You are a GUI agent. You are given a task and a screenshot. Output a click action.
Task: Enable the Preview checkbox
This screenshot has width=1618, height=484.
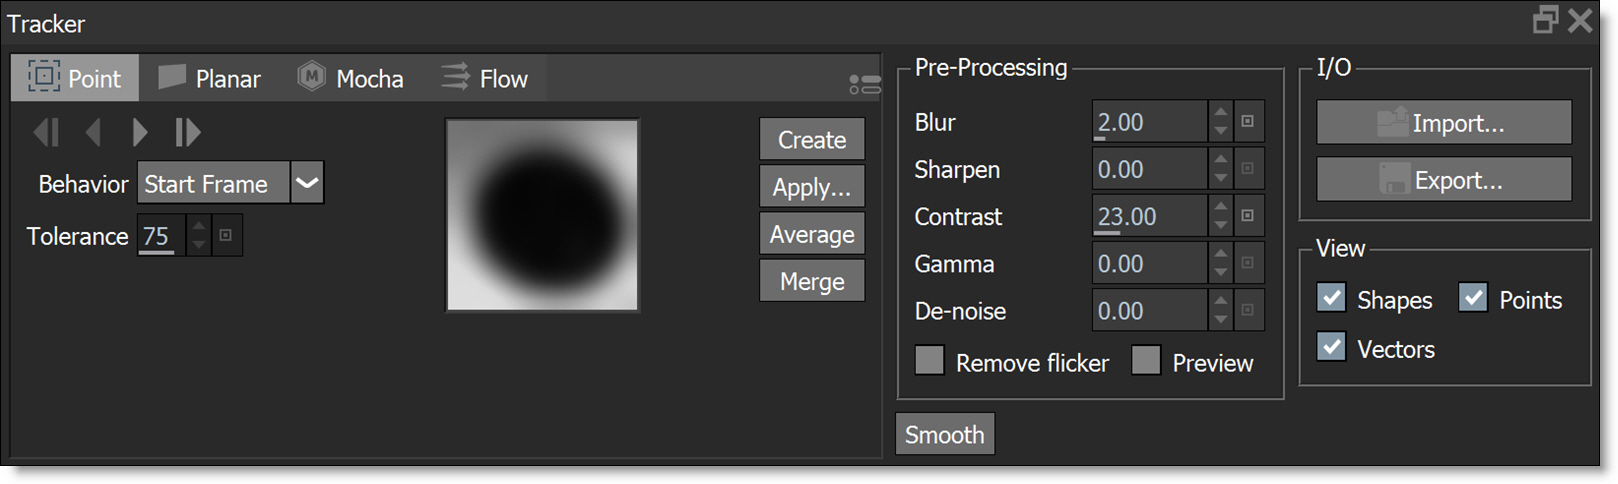[x=1146, y=361]
